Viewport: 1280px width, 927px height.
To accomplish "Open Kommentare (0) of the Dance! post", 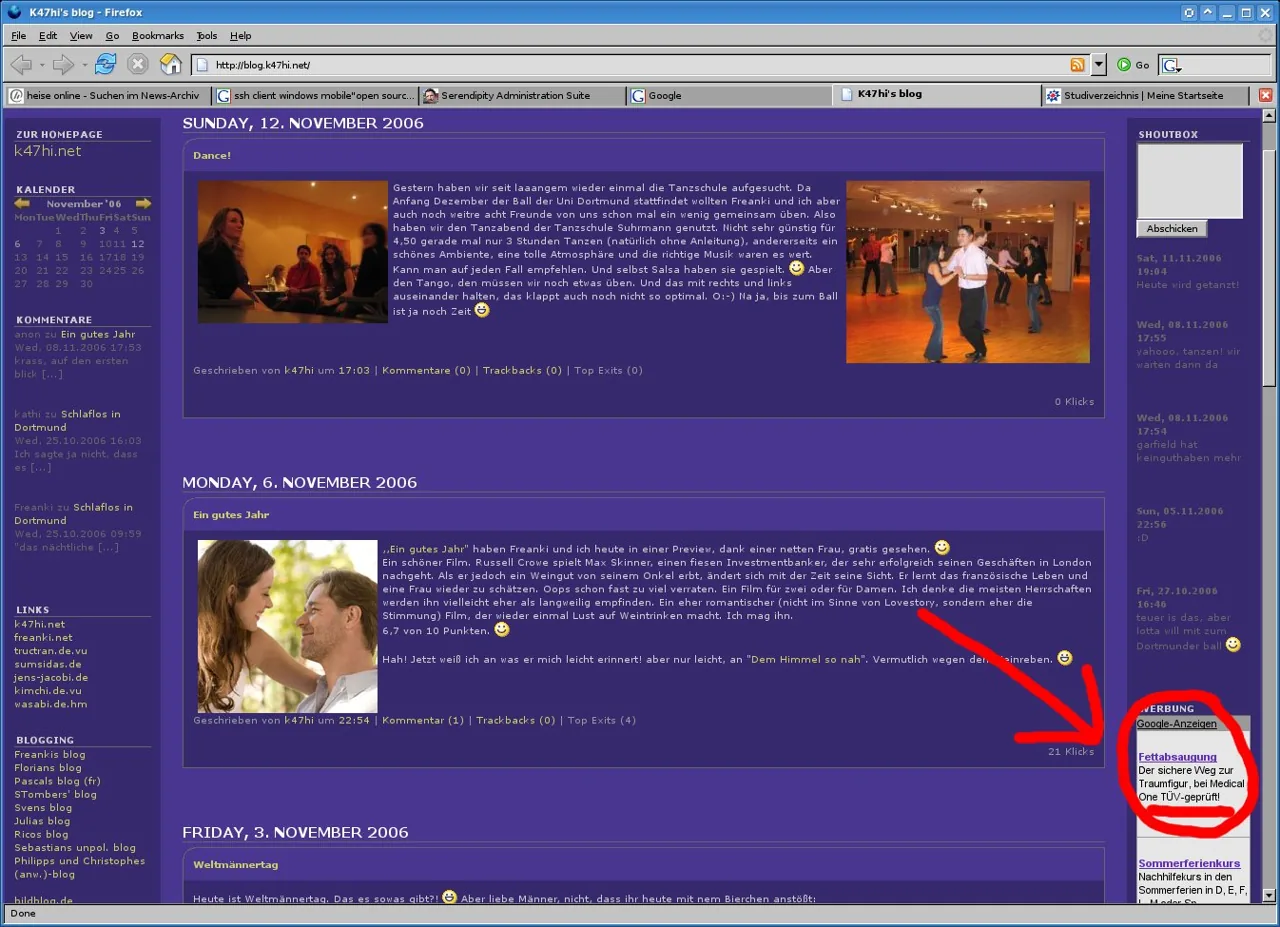I will (426, 371).
